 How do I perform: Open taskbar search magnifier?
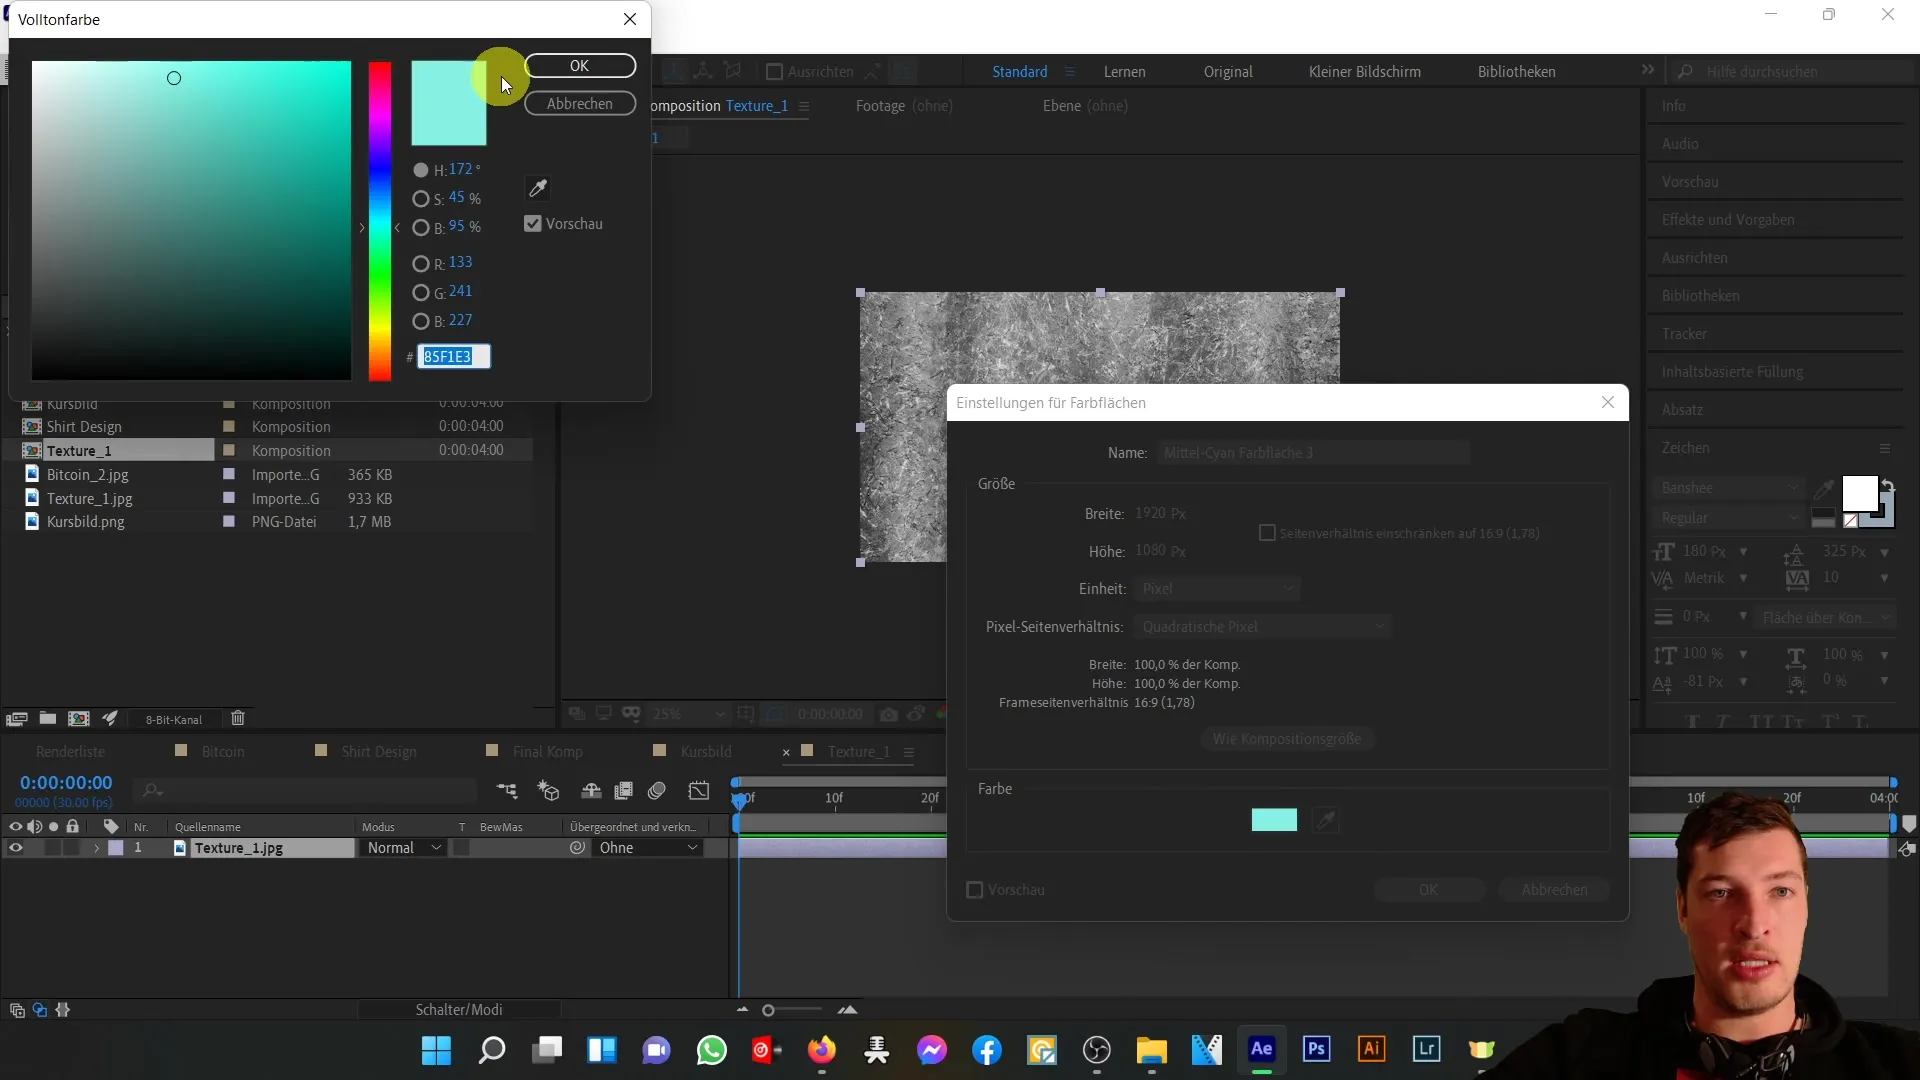click(x=491, y=1050)
